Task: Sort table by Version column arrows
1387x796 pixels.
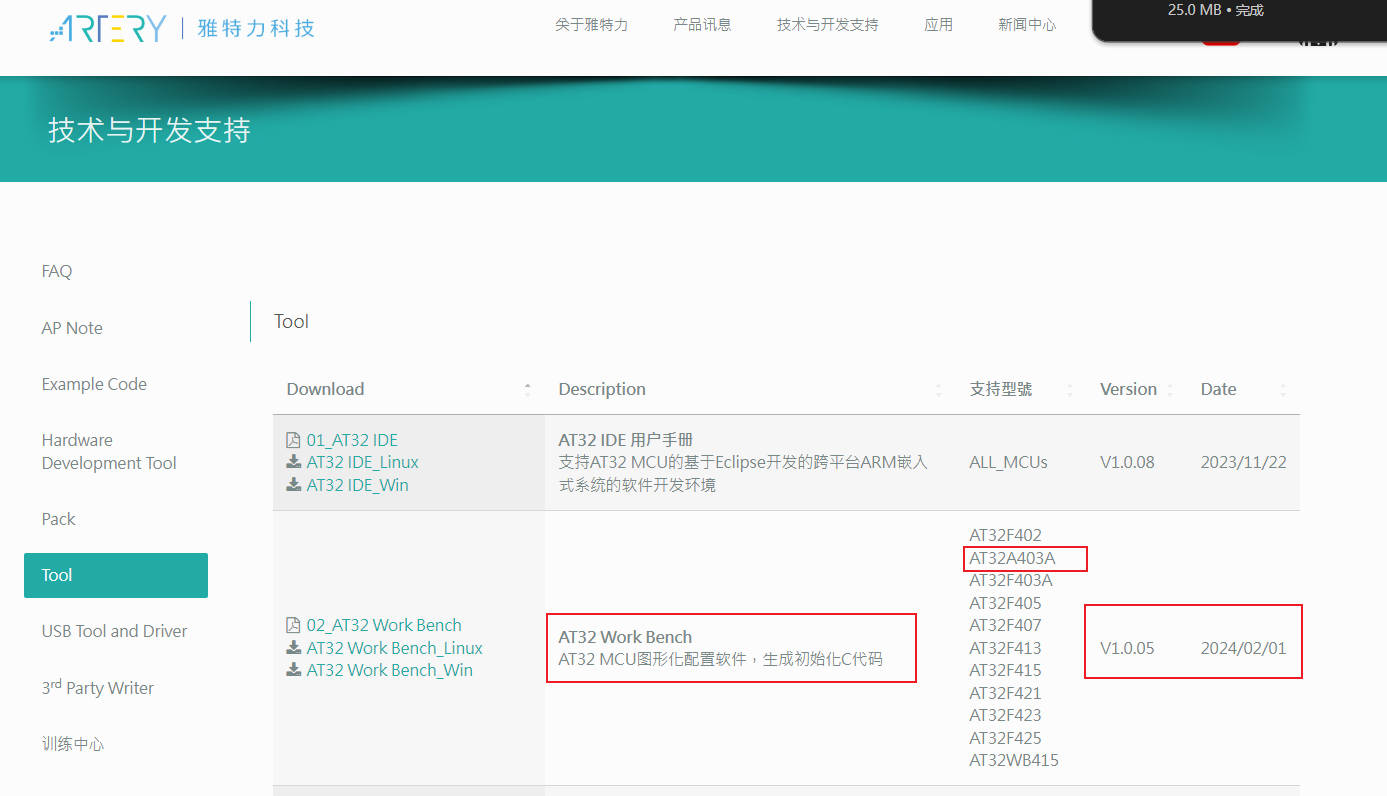Action: click(x=1170, y=390)
